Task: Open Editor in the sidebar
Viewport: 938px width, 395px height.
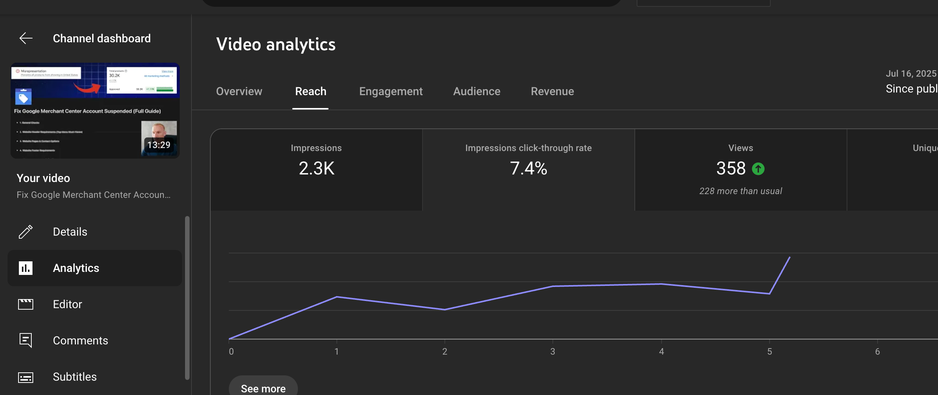Action: [95, 304]
